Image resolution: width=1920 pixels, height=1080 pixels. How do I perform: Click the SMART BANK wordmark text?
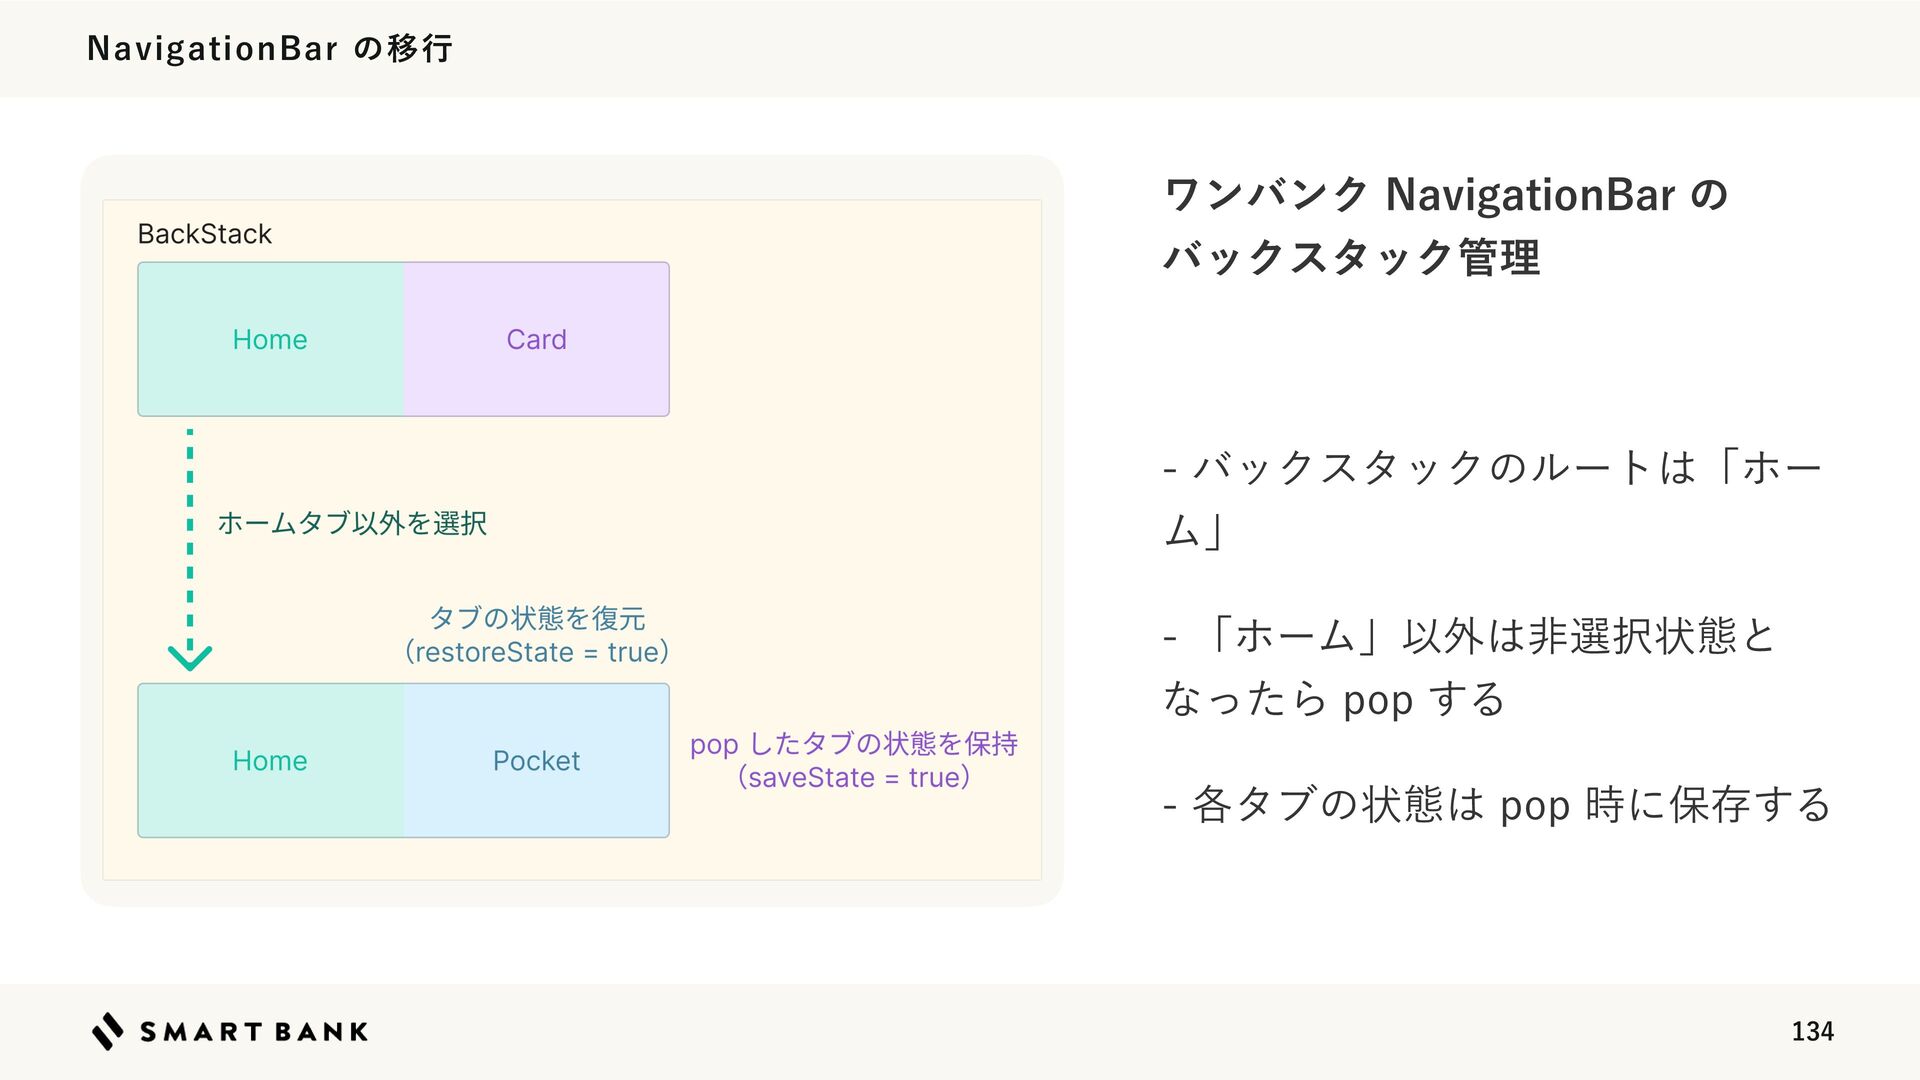click(254, 1032)
